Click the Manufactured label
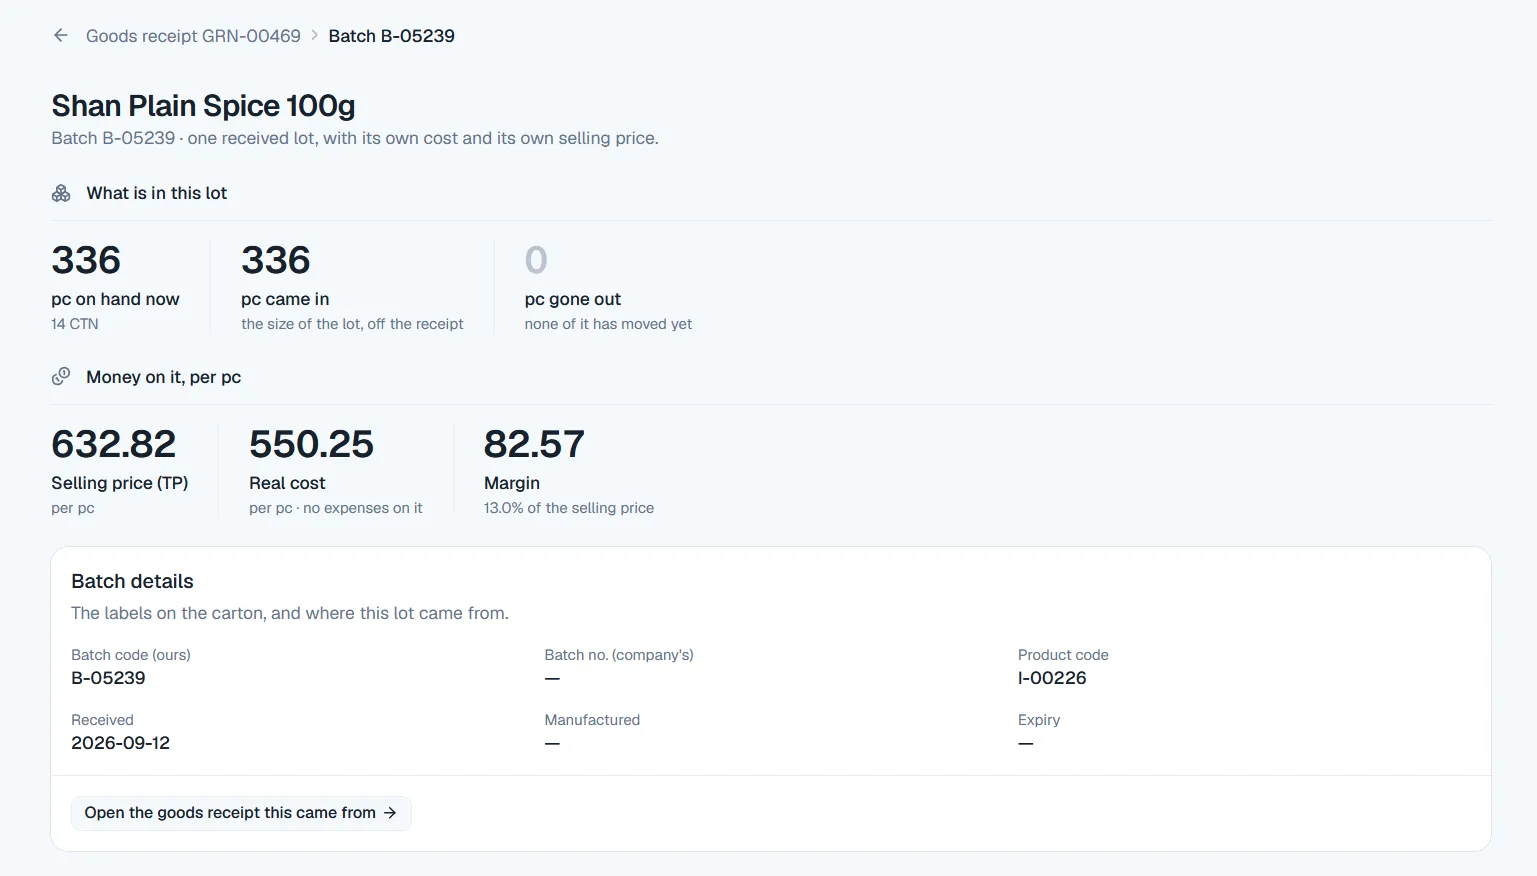1537x876 pixels. (592, 720)
